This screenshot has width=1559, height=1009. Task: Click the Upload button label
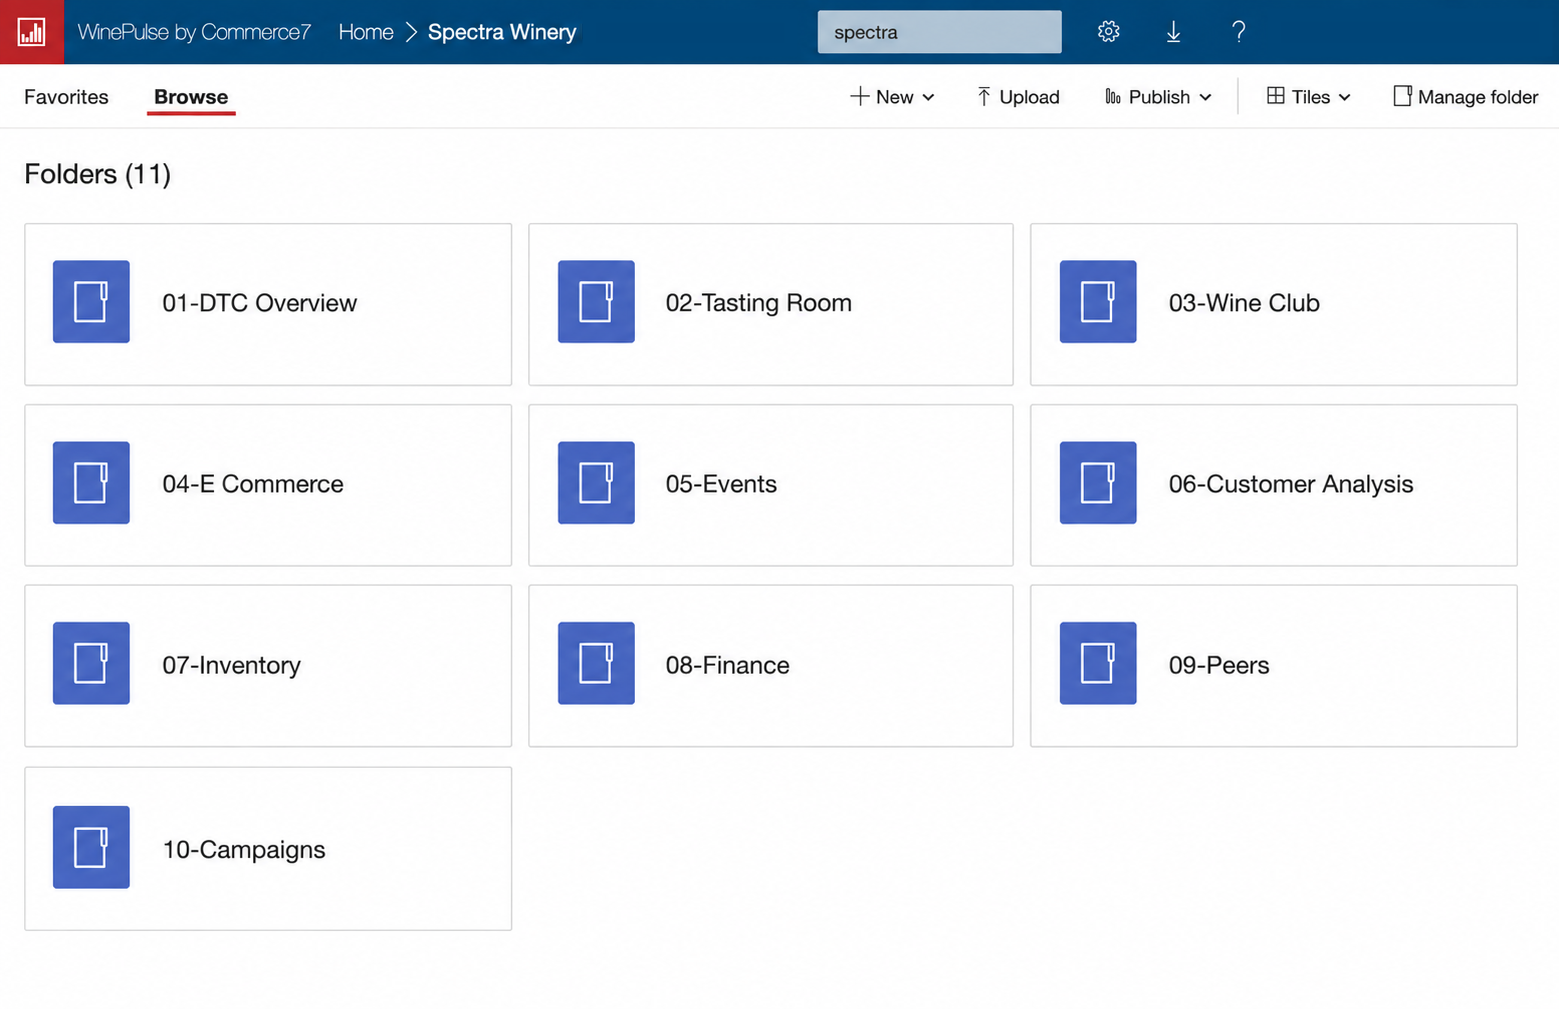click(1029, 97)
